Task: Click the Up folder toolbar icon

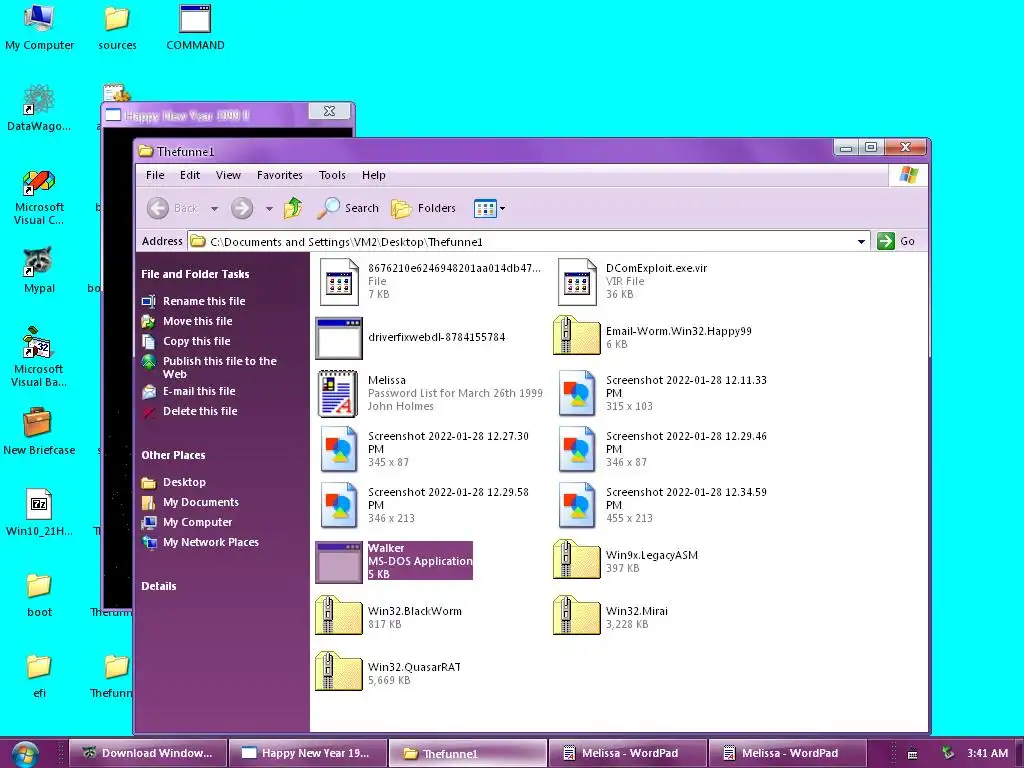Action: point(293,208)
